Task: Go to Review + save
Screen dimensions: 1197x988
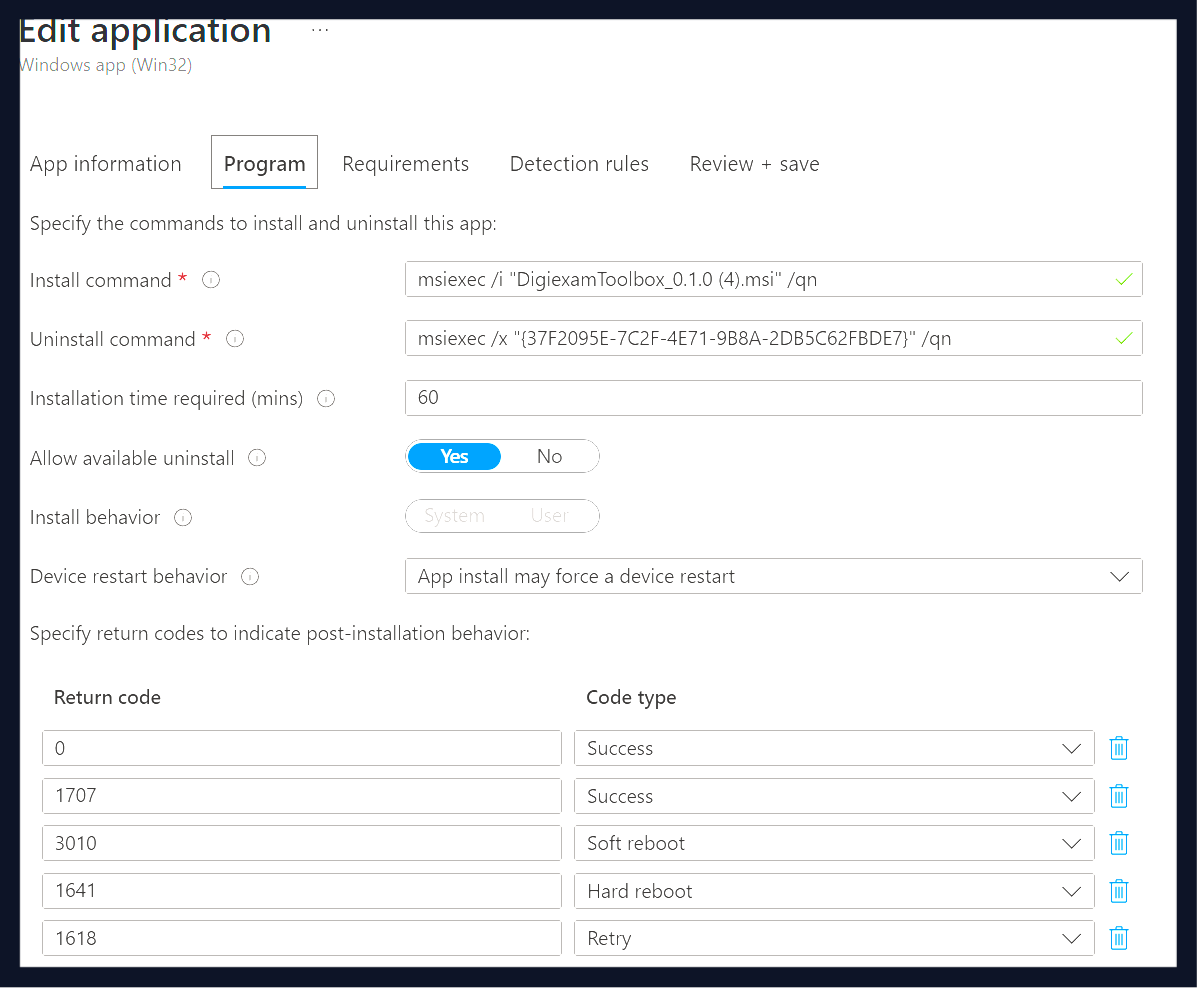Action: click(x=754, y=163)
